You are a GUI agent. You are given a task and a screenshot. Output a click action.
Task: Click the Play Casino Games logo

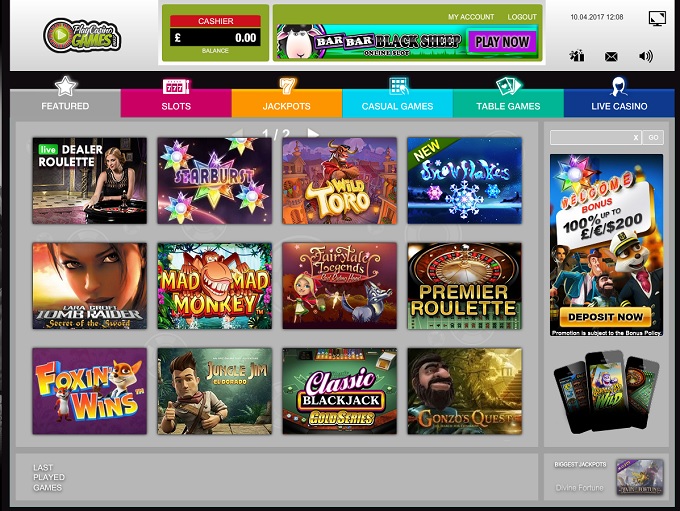pyautogui.click(x=82, y=36)
